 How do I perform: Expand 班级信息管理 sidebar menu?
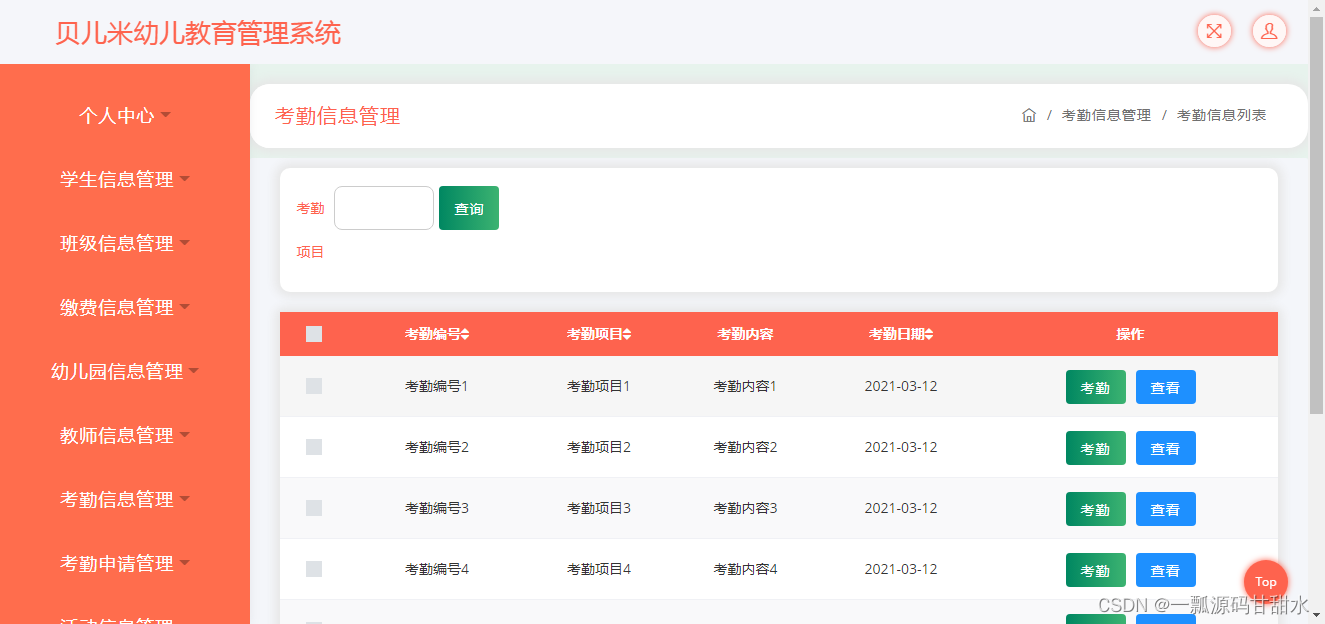point(125,244)
